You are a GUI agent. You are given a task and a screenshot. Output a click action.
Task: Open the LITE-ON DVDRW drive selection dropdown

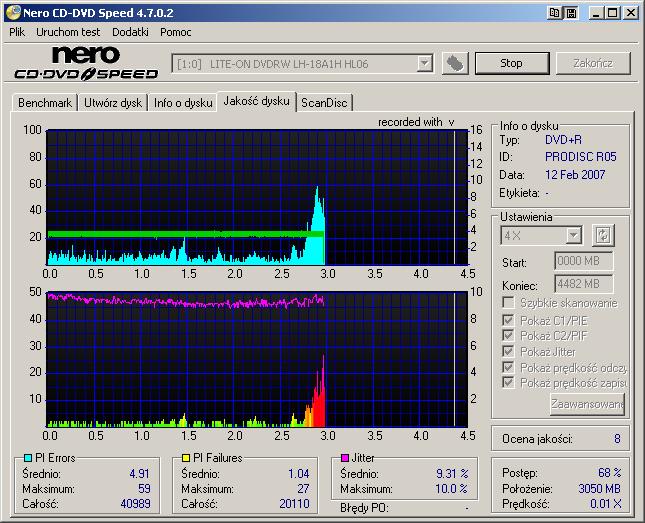click(424, 64)
